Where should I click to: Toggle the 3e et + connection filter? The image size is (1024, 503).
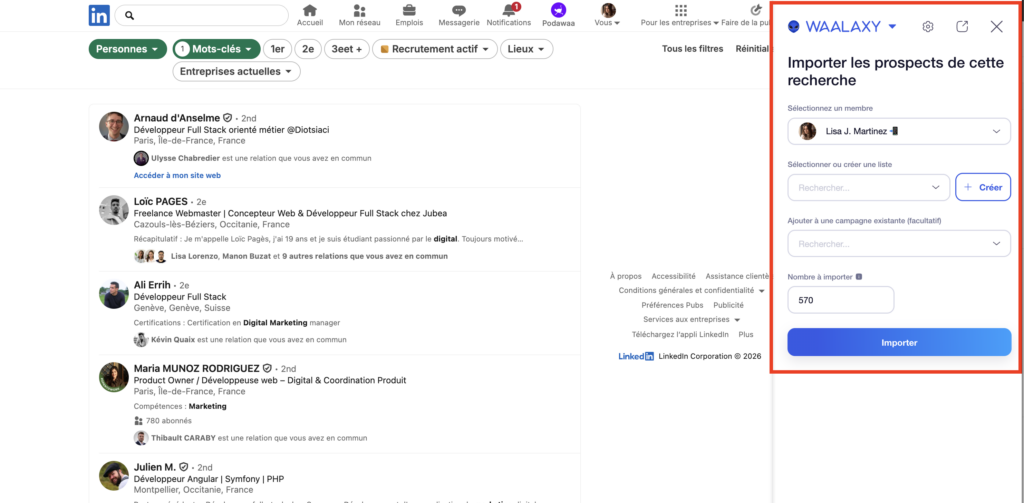click(x=347, y=49)
